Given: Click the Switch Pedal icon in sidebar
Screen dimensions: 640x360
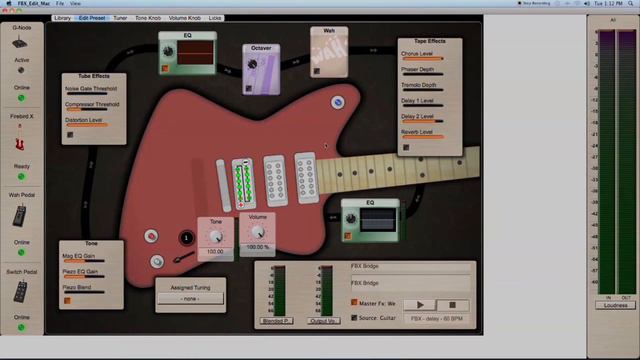Looking at the screenshot, I should (20, 291).
